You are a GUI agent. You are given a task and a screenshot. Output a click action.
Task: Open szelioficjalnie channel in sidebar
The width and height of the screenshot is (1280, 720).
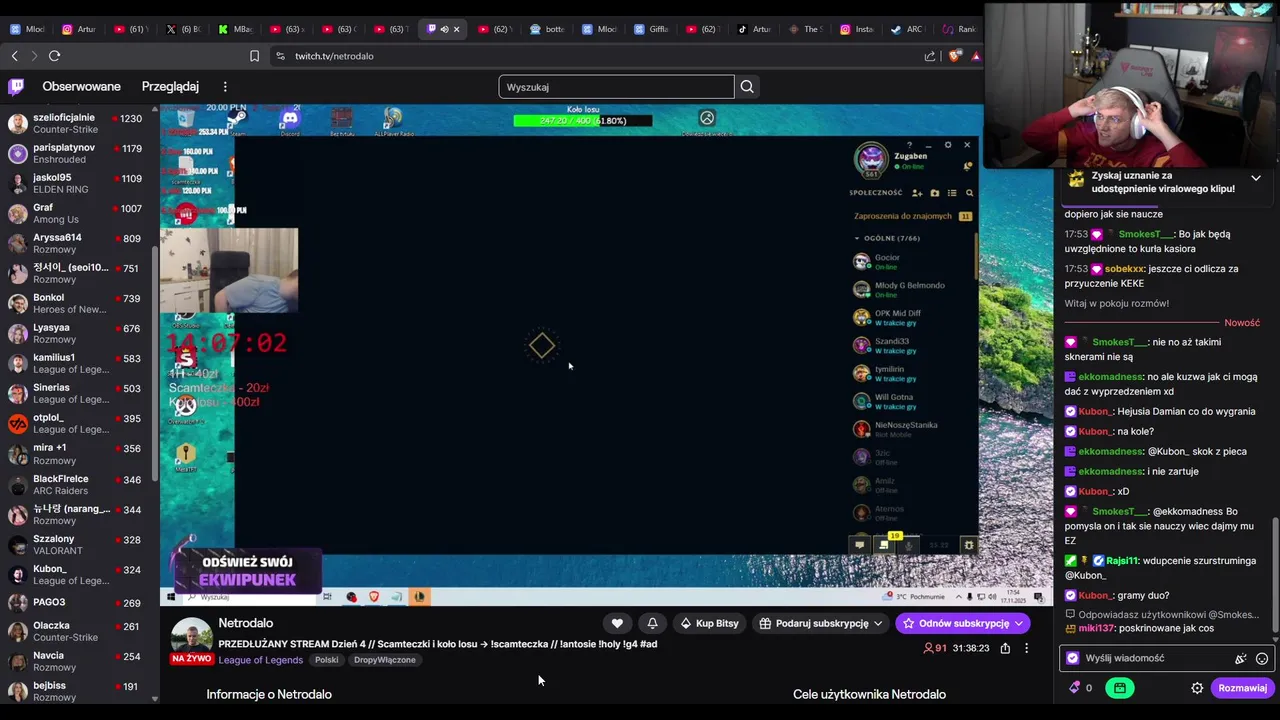(x=78, y=123)
